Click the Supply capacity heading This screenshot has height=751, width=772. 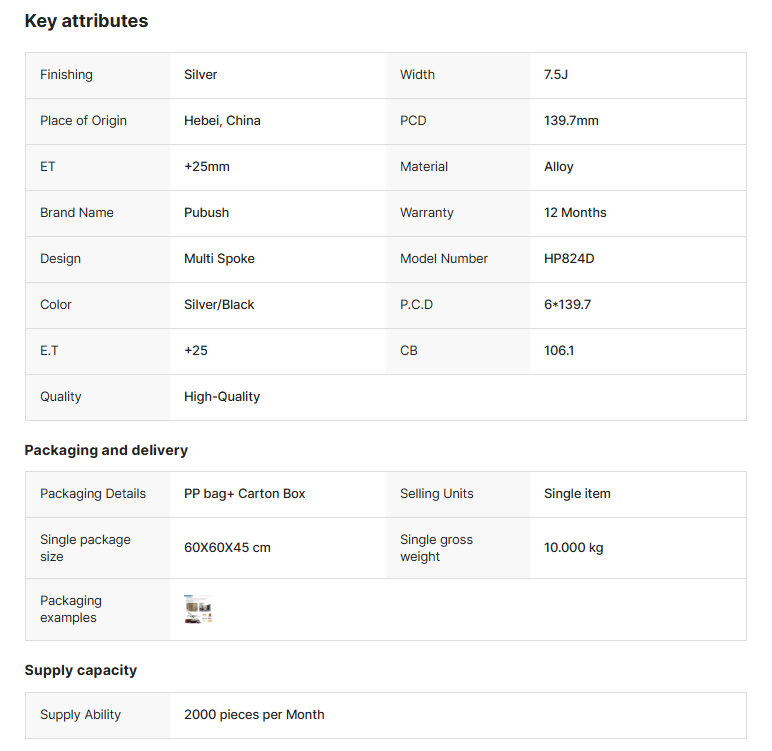[x=80, y=670]
